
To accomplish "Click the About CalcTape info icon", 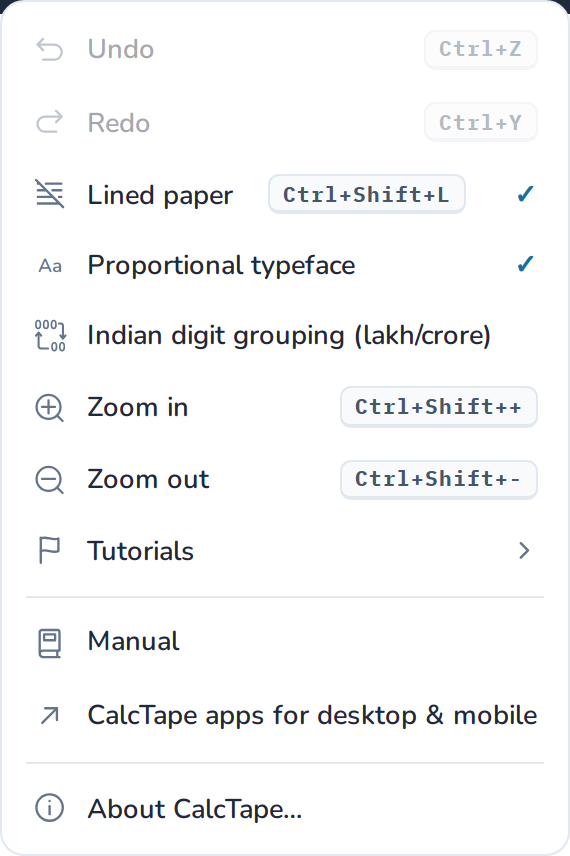I will tap(50, 808).
